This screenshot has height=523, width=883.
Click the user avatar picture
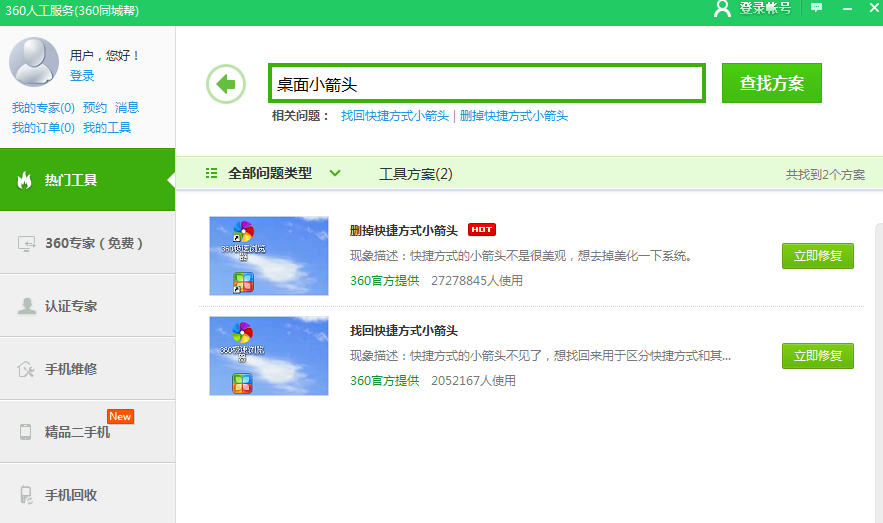[x=34, y=62]
